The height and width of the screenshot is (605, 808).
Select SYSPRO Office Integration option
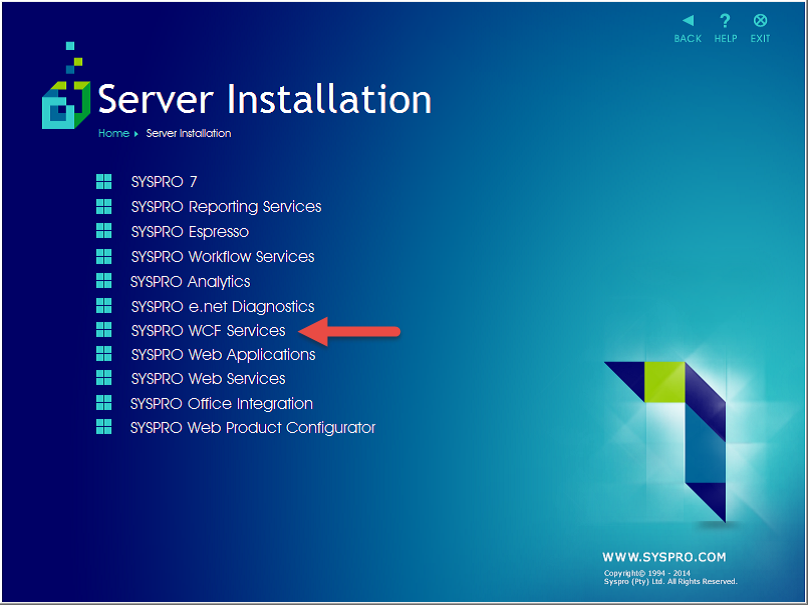[221, 404]
